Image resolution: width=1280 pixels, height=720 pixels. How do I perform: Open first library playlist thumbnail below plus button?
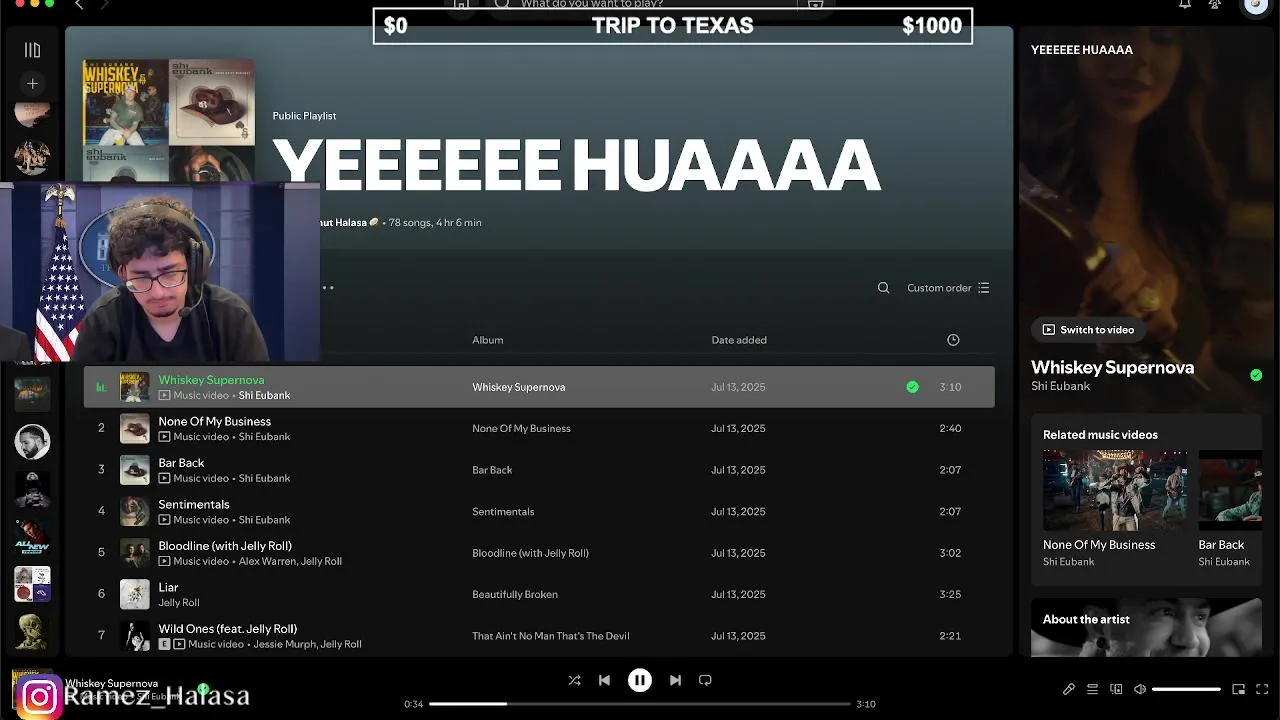coord(32,115)
